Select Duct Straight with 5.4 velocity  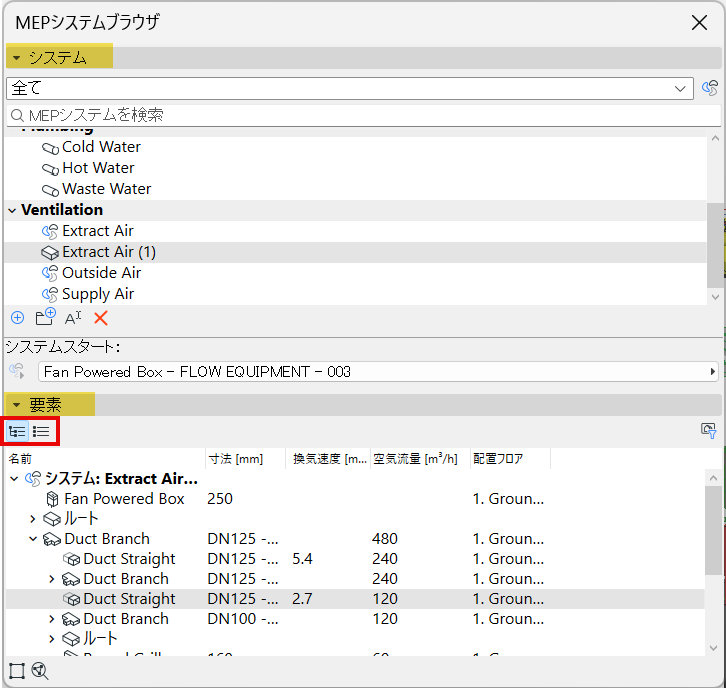(355, 559)
